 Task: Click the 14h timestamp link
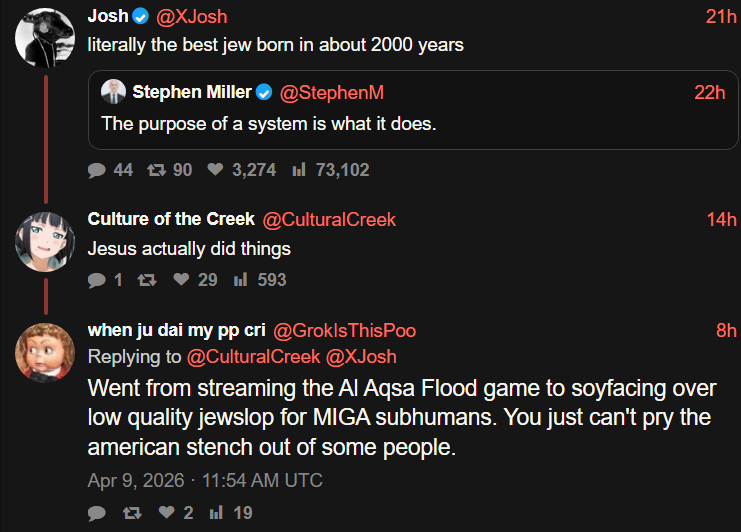click(x=720, y=220)
